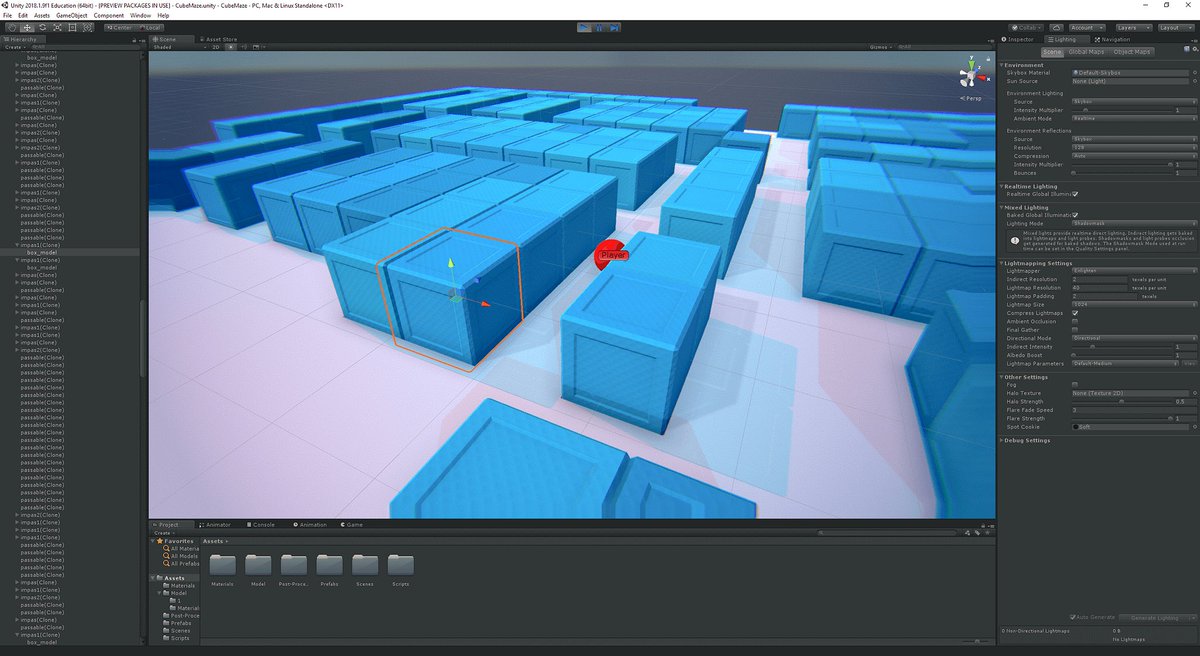Select the Move tool in the toolbar
This screenshot has width=1200, height=656.
28,27
